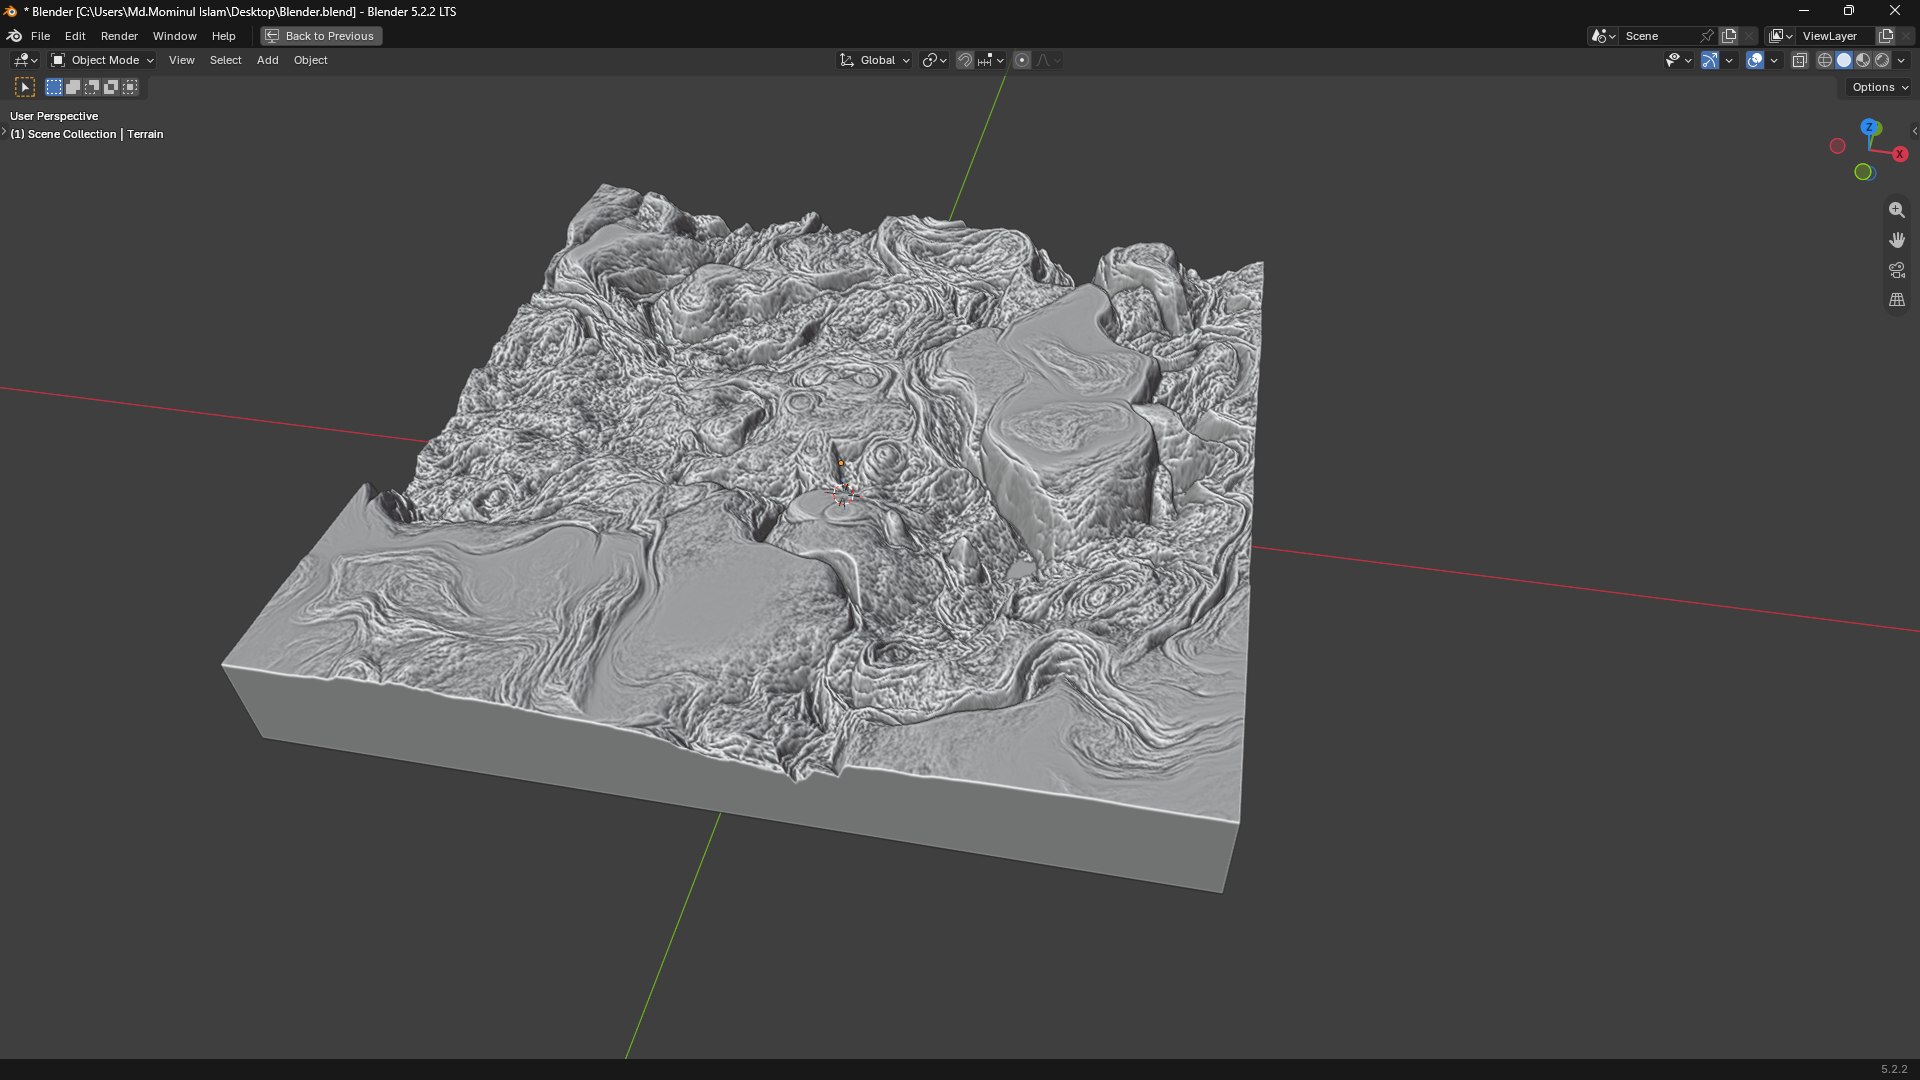Viewport: 1920px width, 1080px height.
Task: Open the Add menu in viewport header
Action: (267, 60)
